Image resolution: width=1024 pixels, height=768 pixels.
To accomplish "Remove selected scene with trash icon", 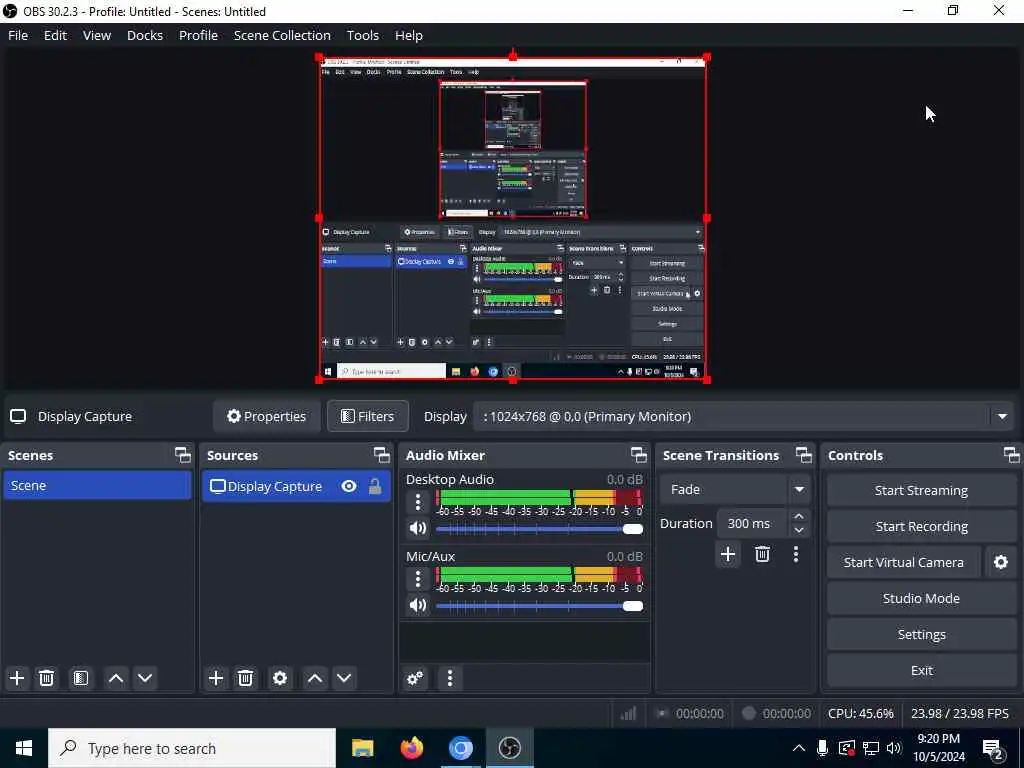I will (x=46, y=678).
